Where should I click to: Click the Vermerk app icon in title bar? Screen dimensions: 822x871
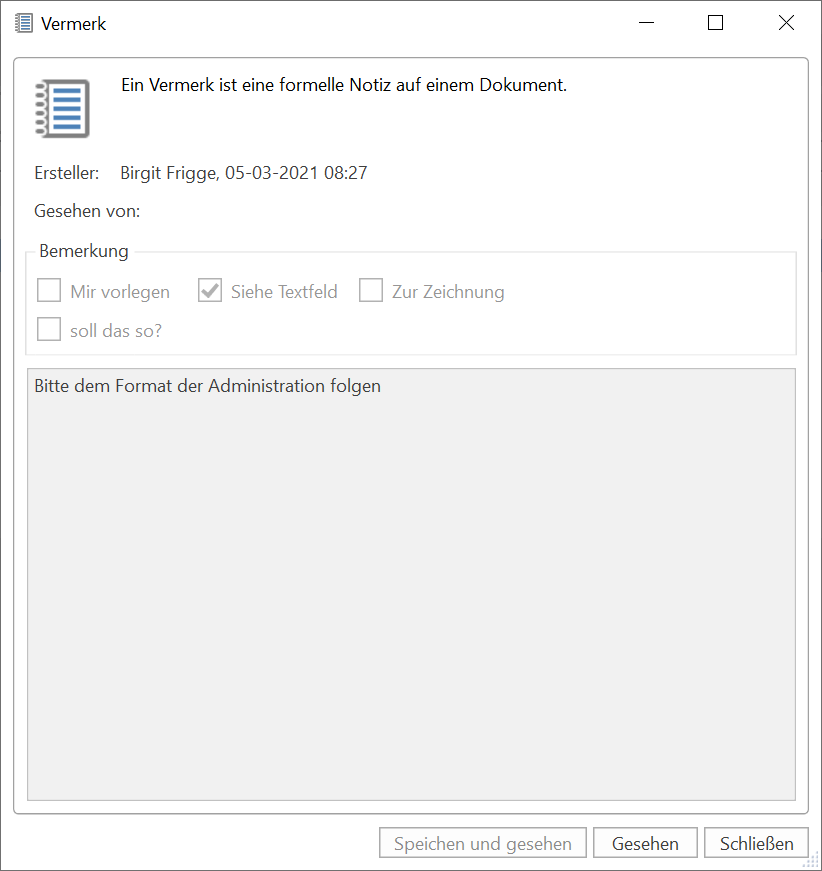23,23
